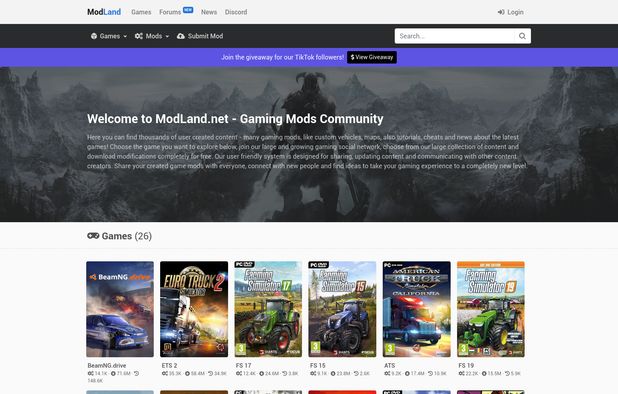
Task: Click the mods count cog icon under ETS 2
Action: pos(165,374)
